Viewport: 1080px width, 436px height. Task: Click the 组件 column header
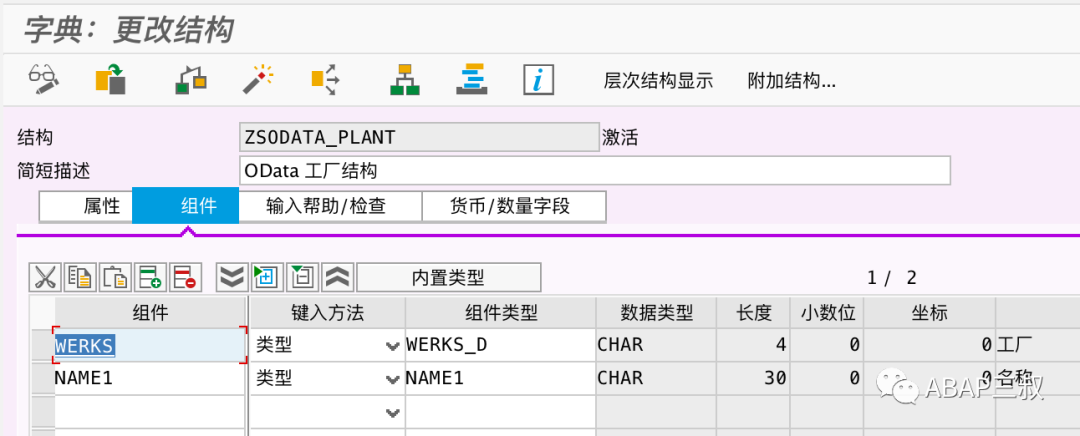click(x=149, y=313)
